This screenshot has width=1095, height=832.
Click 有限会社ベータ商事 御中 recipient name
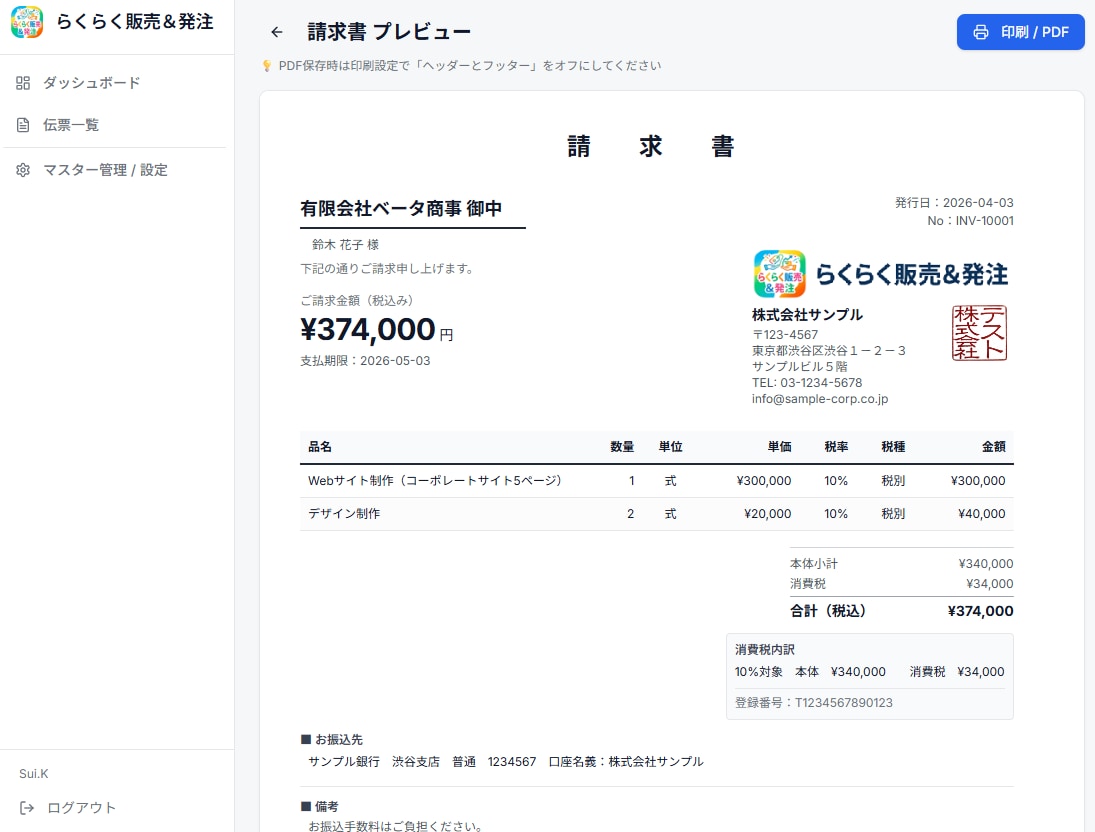tap(401, 208)
